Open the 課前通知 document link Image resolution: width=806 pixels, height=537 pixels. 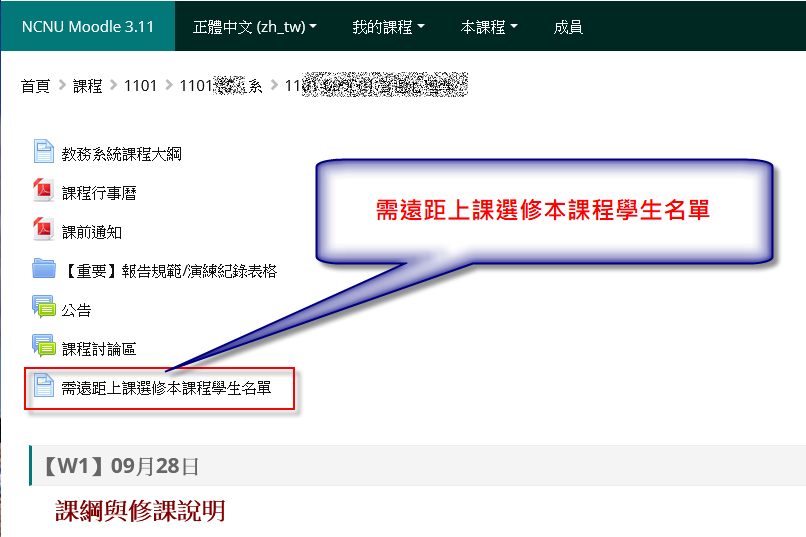[92, 232]
